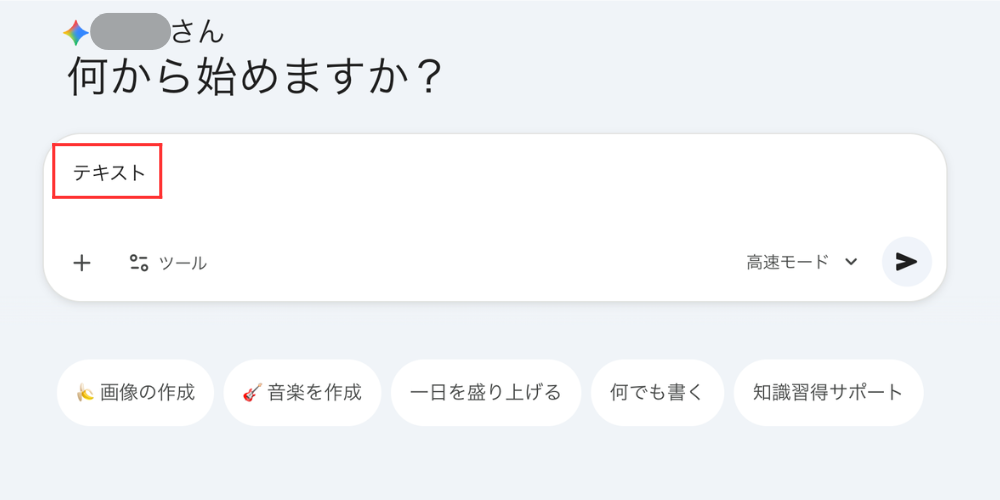Screen dimensions: 1000x500
Task: Click the 何から始めますか？ heading
Action: click(255, 78)
